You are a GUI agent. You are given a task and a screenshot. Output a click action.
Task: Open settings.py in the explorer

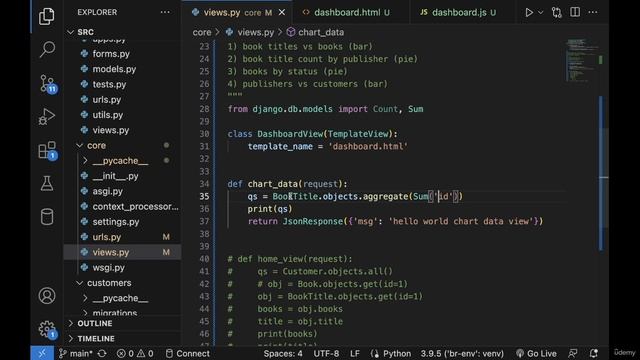pos(116,222)
